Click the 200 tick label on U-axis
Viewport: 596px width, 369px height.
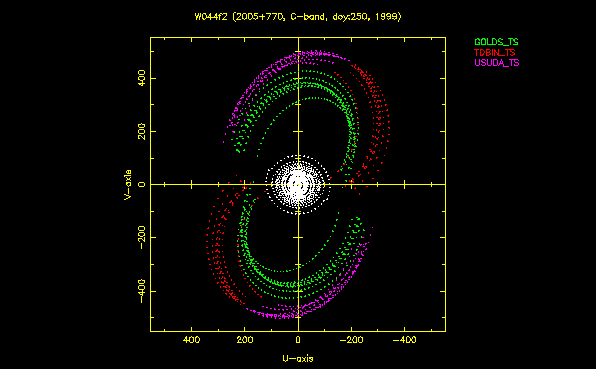[245, 340]
